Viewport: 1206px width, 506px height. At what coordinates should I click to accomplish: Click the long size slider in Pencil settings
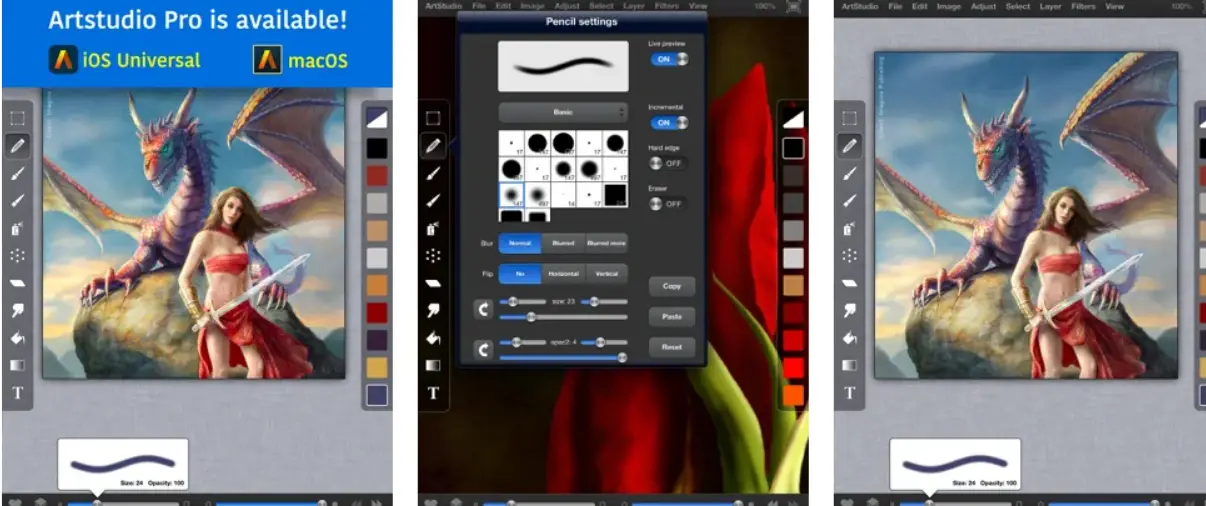(563, 317)
